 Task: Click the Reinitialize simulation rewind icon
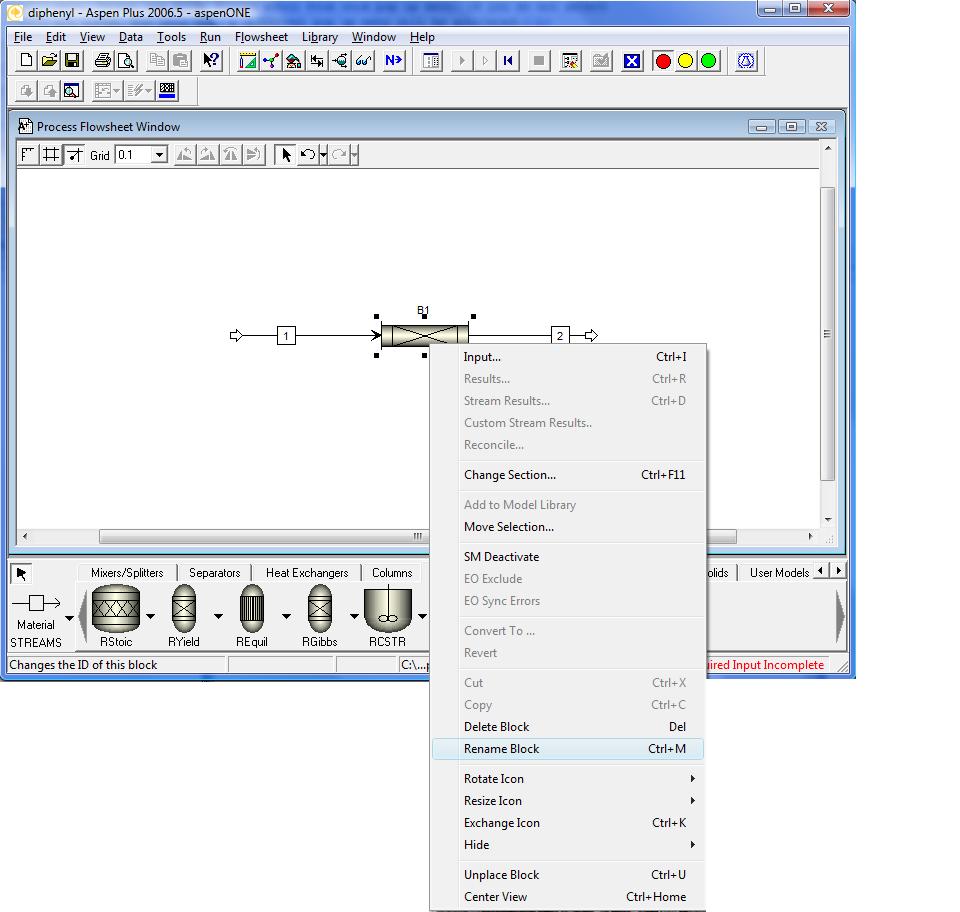(508, 61)
